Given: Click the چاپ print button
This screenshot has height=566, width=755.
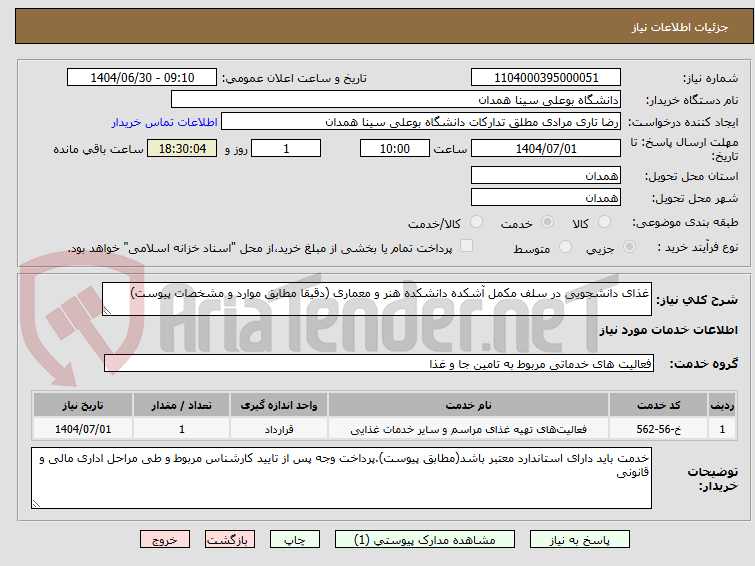Looking at the screenshot, I should tap(295, 540).
